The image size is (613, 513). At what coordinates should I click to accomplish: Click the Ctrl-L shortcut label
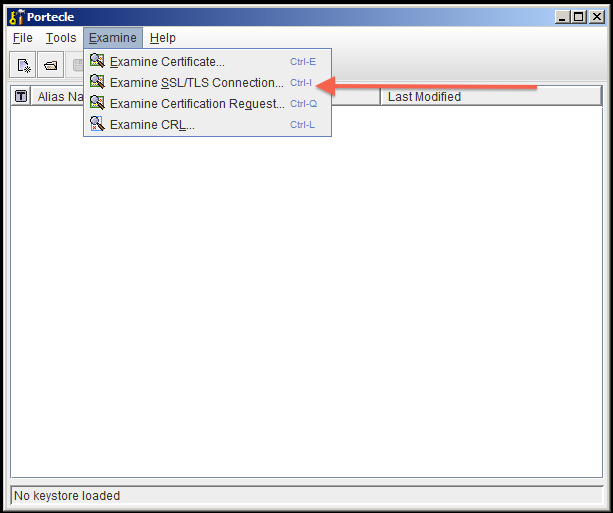302,125
